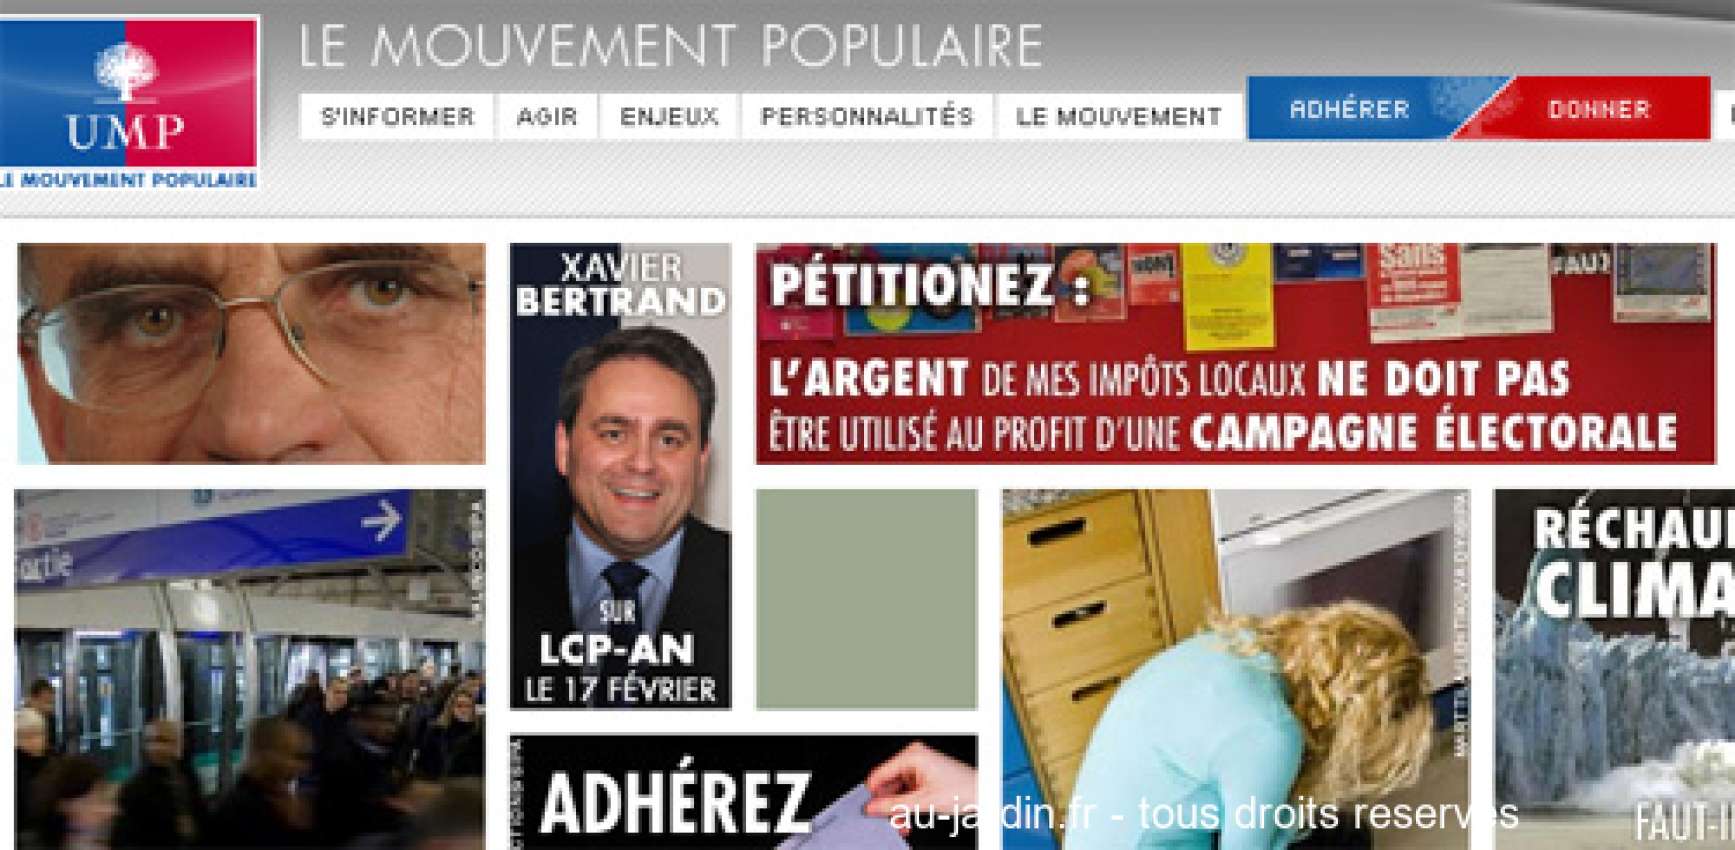This screenshot has height=850, width=1735.
Task: Open the blonde woman at drawers photo
Action: pos(1236,669)
